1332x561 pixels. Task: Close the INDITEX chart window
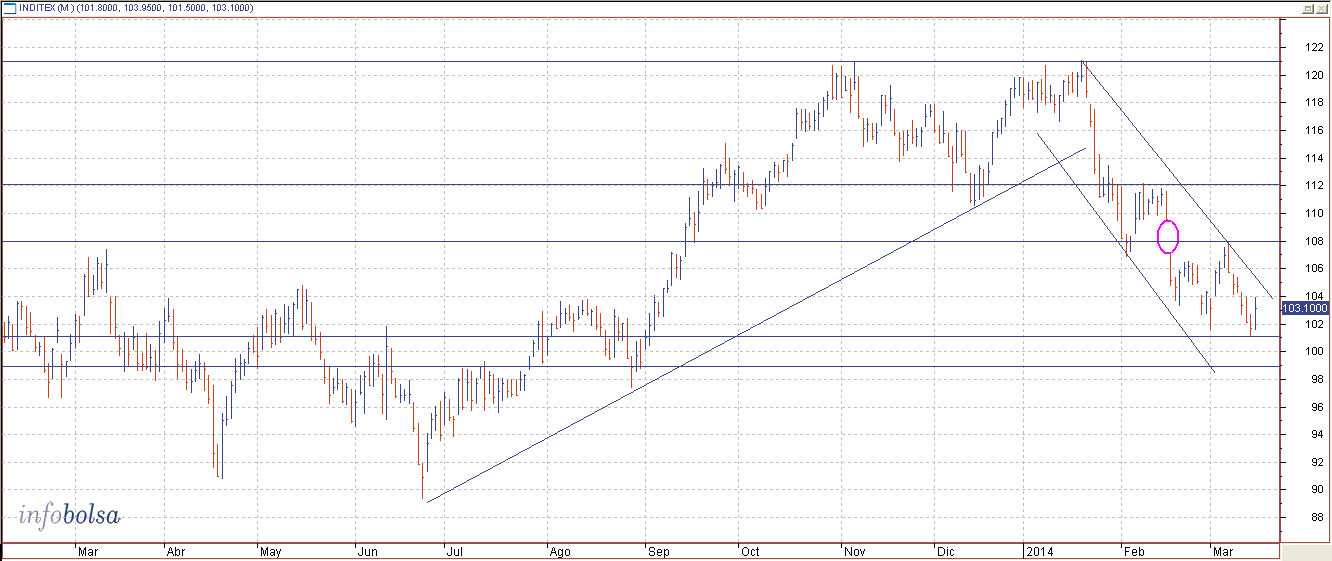click(1320, 7)
